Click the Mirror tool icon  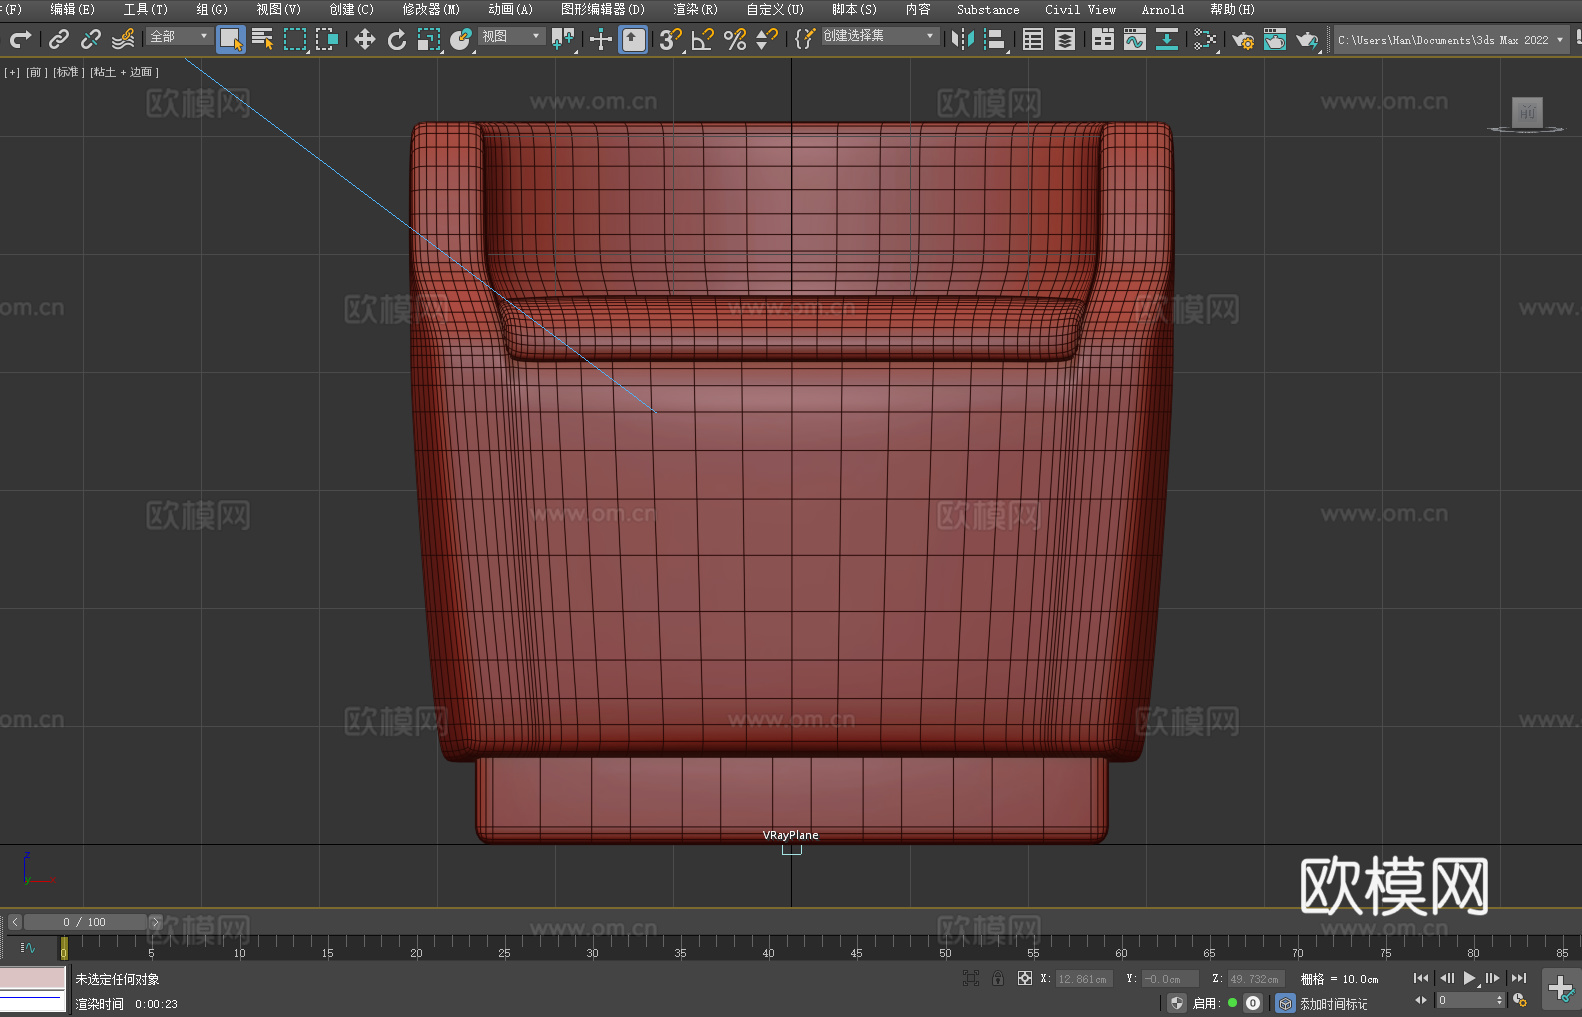pyautogui.click(x=963, y=39)
